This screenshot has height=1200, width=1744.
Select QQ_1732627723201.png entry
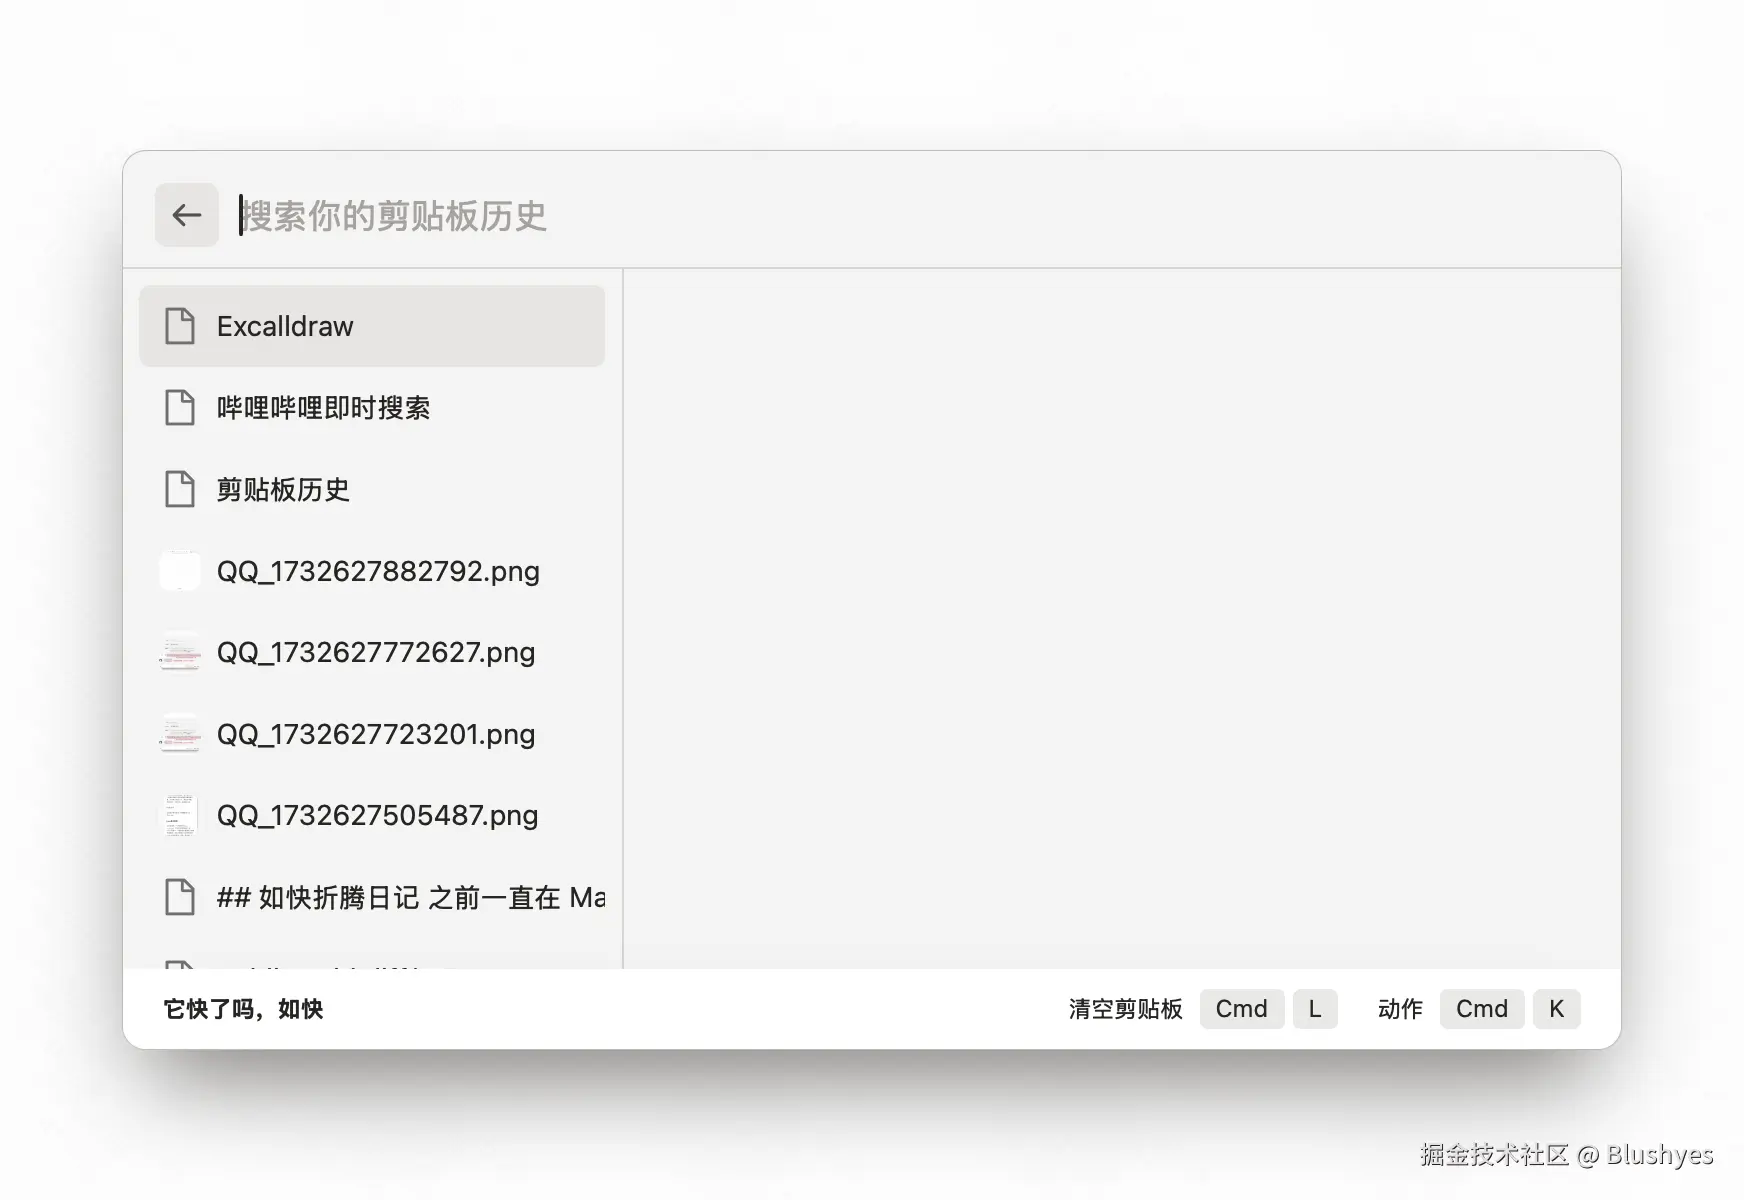[372, 734]
